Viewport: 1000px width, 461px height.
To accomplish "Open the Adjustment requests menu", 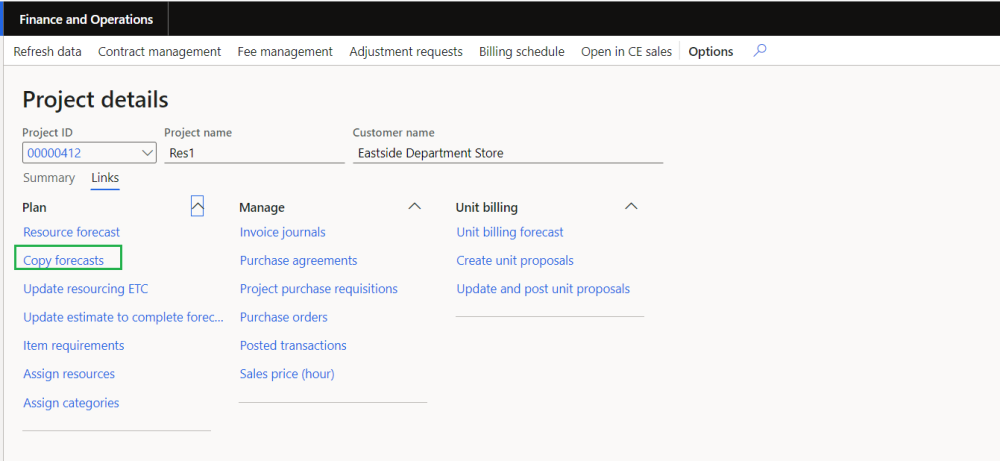I will click(406, 51).
